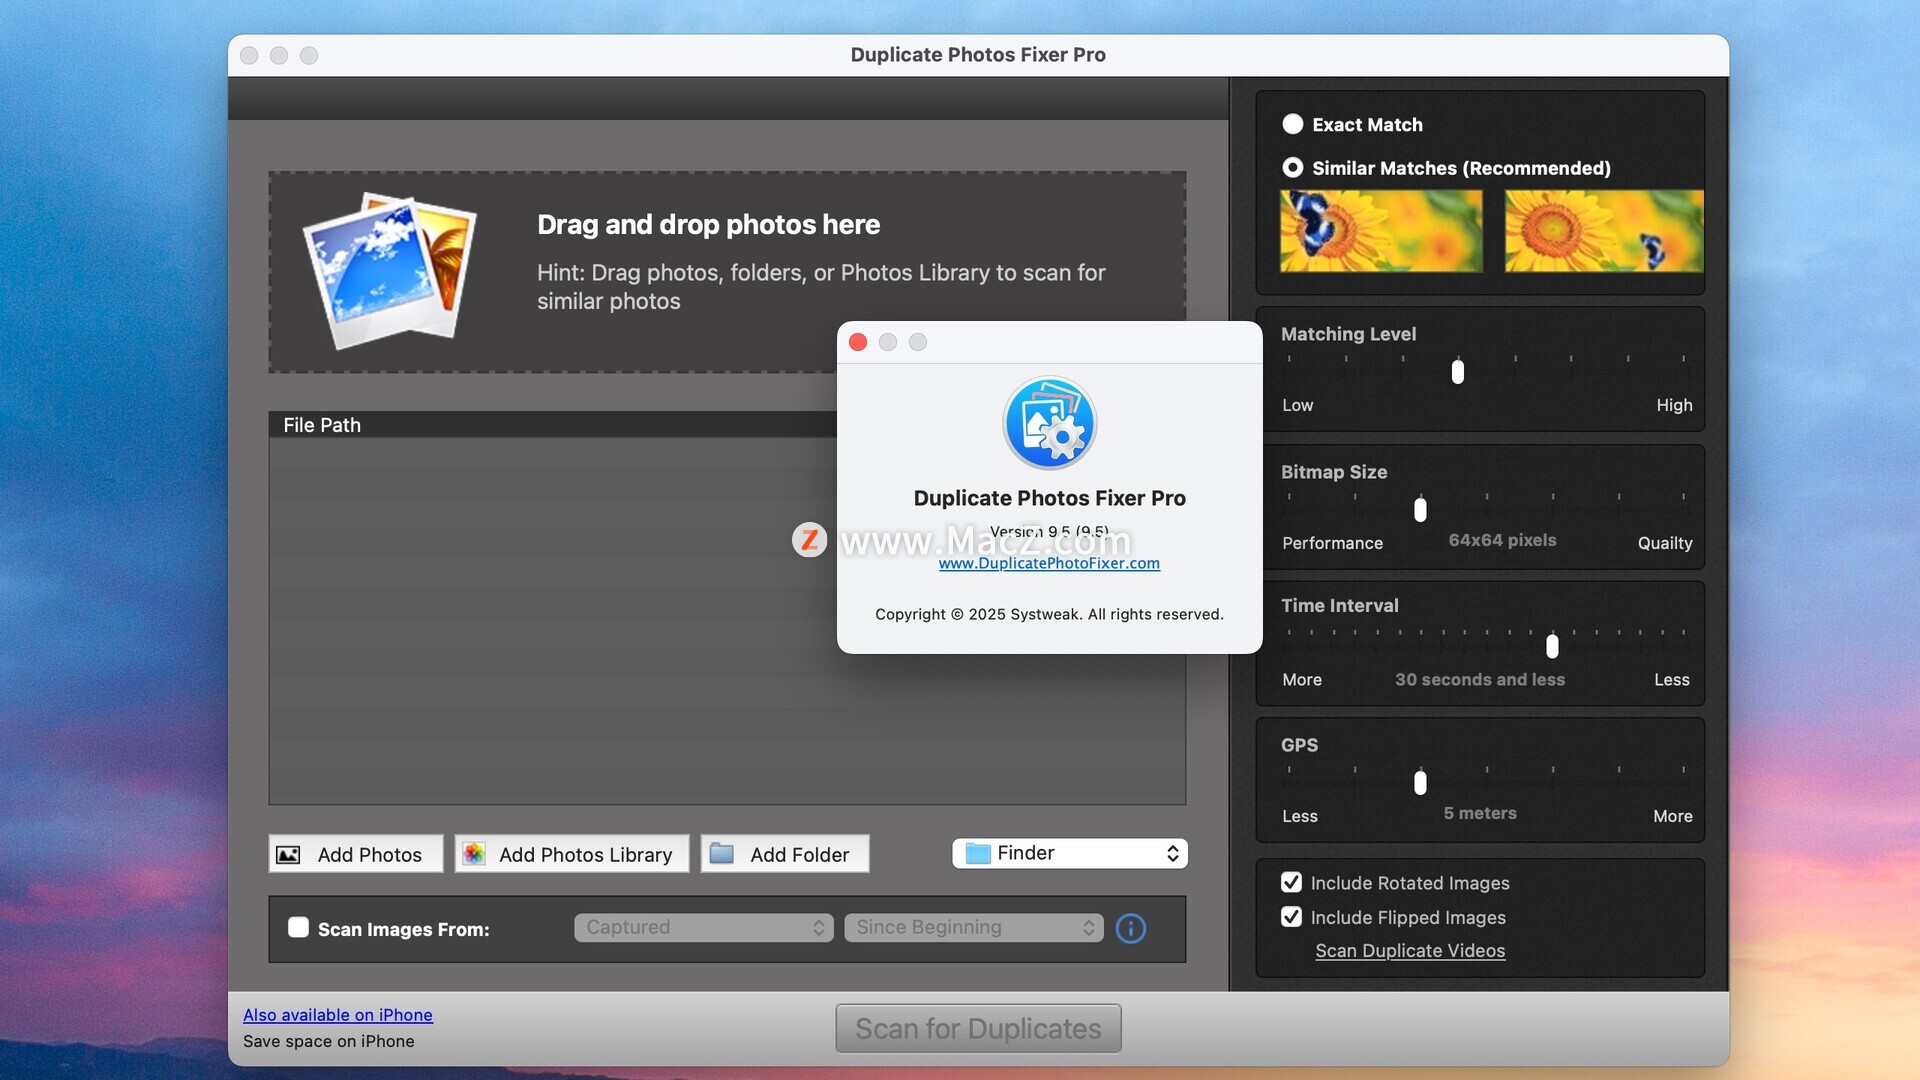Click the info icon beside Since Beginning
Viewport: 1920px width, 1080px height.
pyautogui.click(x=1130, y=928)
